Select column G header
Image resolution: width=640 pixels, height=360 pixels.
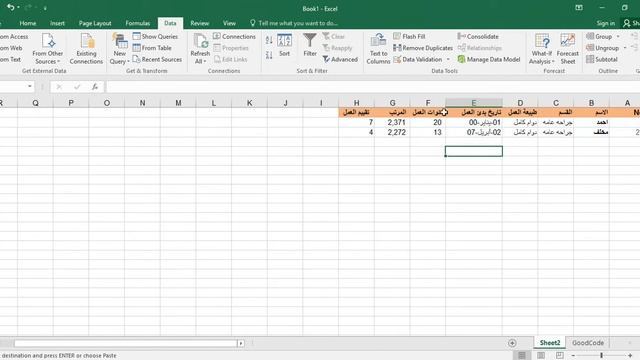(x=392, y=103)
